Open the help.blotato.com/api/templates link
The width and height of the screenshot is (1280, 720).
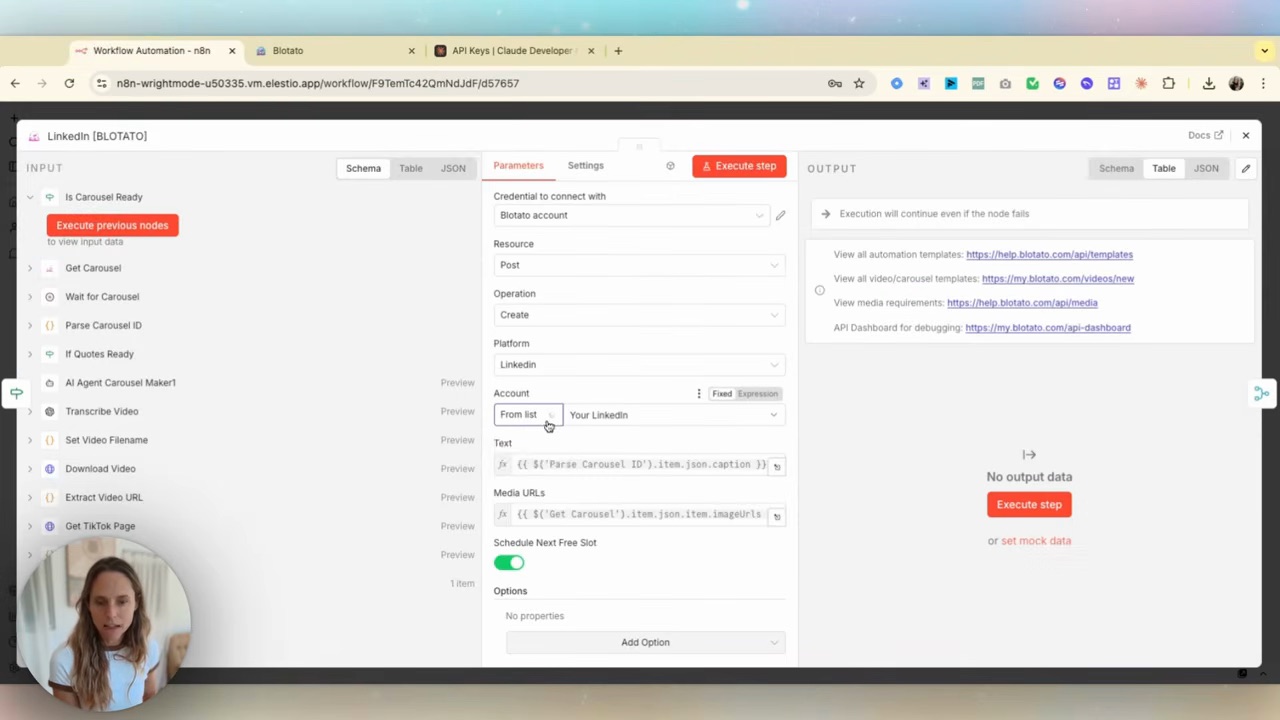1049,255
